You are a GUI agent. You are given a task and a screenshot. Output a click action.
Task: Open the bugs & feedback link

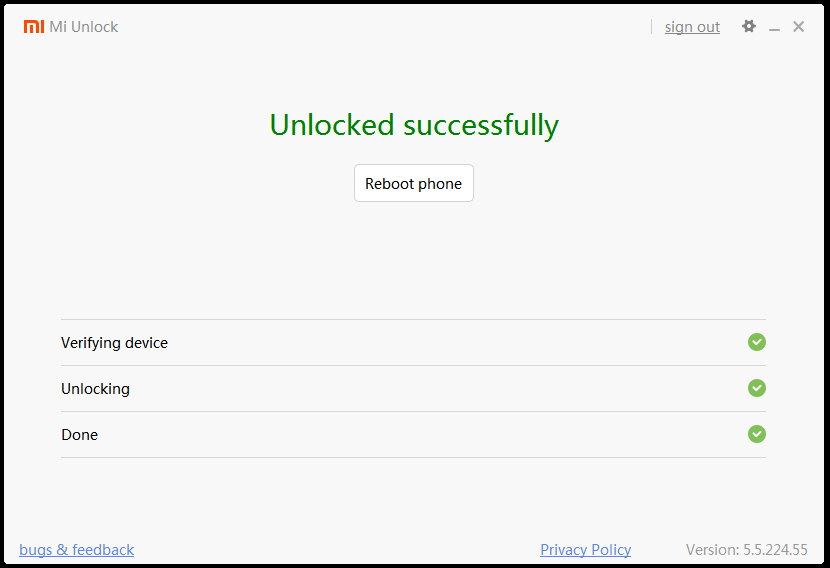76,550
